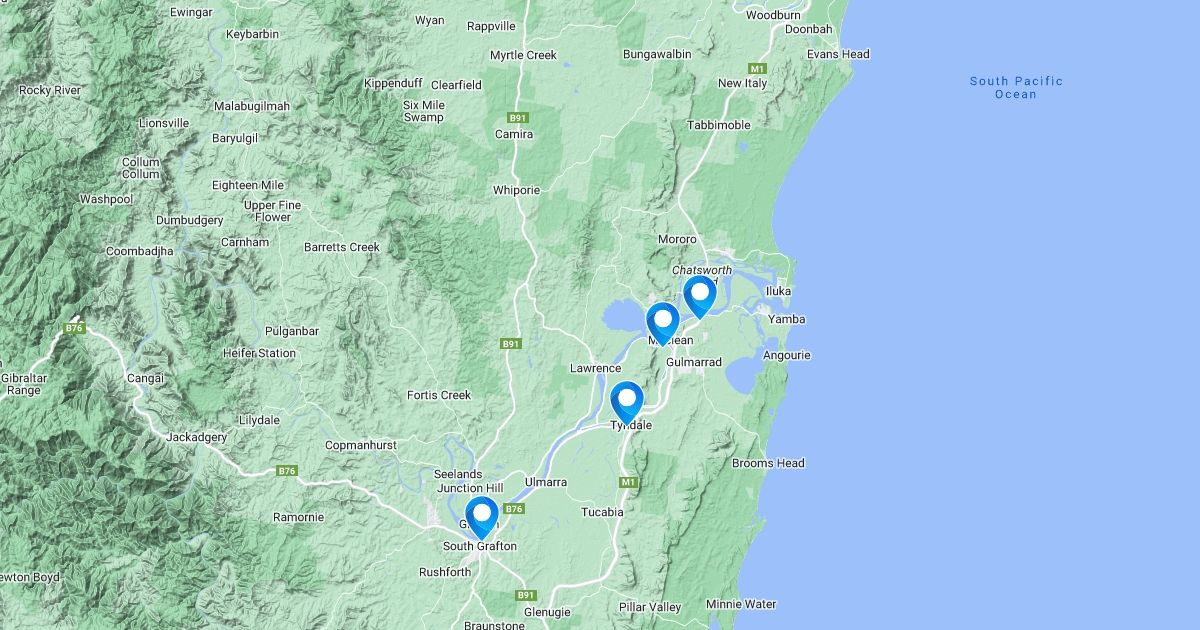Select the New Italy label
The height and width of the screenshot is (630, 1200).
(743, 83)
